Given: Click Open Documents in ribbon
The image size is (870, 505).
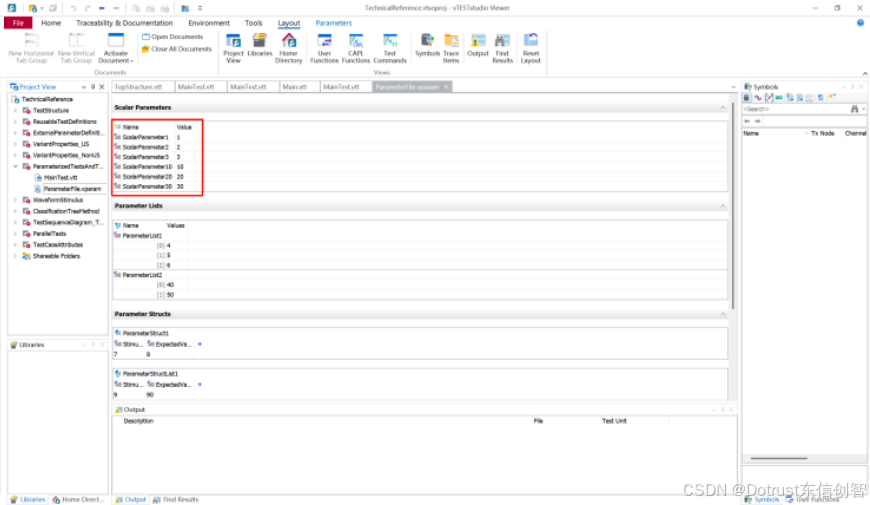Looking at the screenshot, I should click(173, 37).
